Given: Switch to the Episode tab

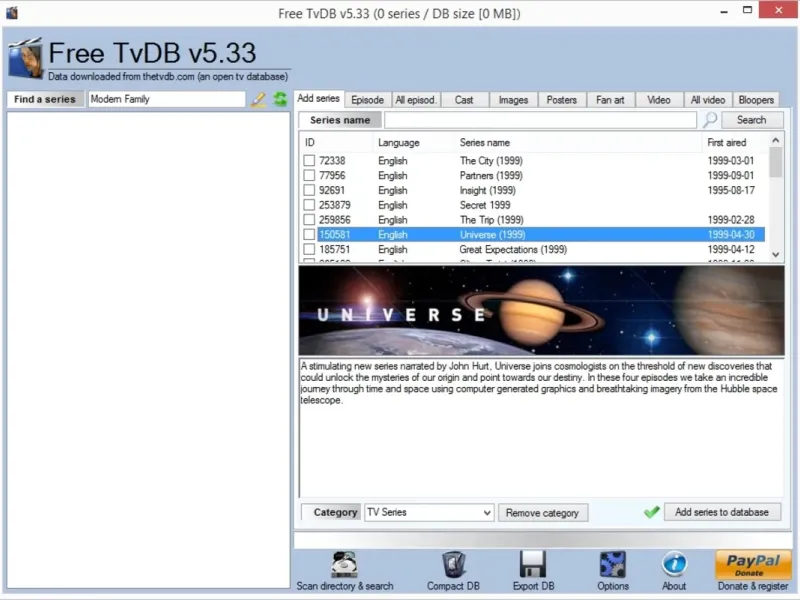Looking at the screenshot, I should 367,100.
